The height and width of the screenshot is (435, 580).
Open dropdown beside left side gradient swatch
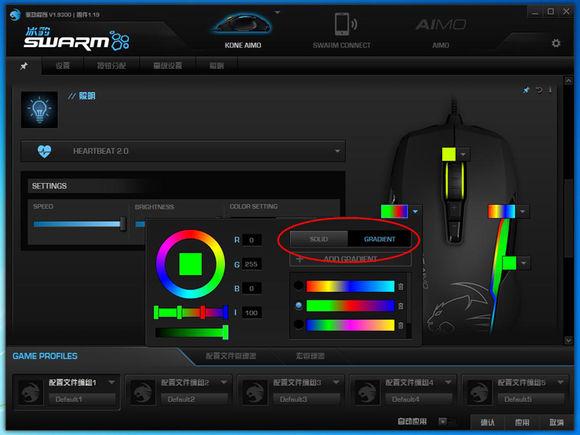(415, 212)
